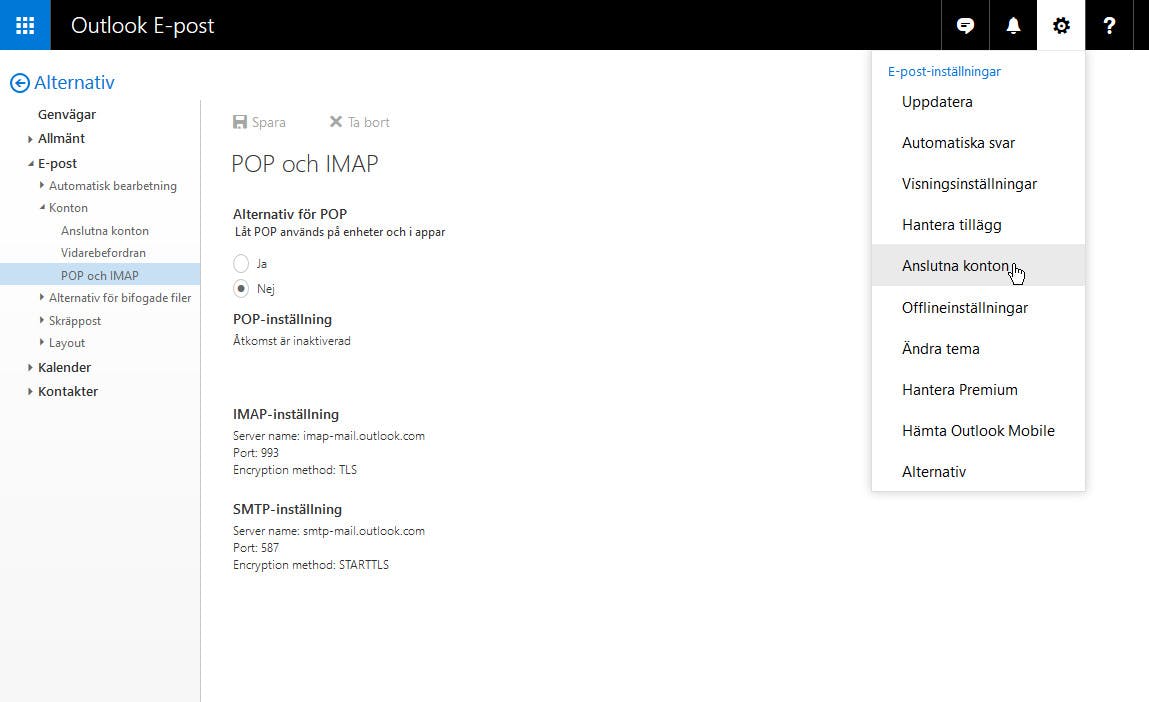Select Anslutna konton in settings menu

[978, 265]
